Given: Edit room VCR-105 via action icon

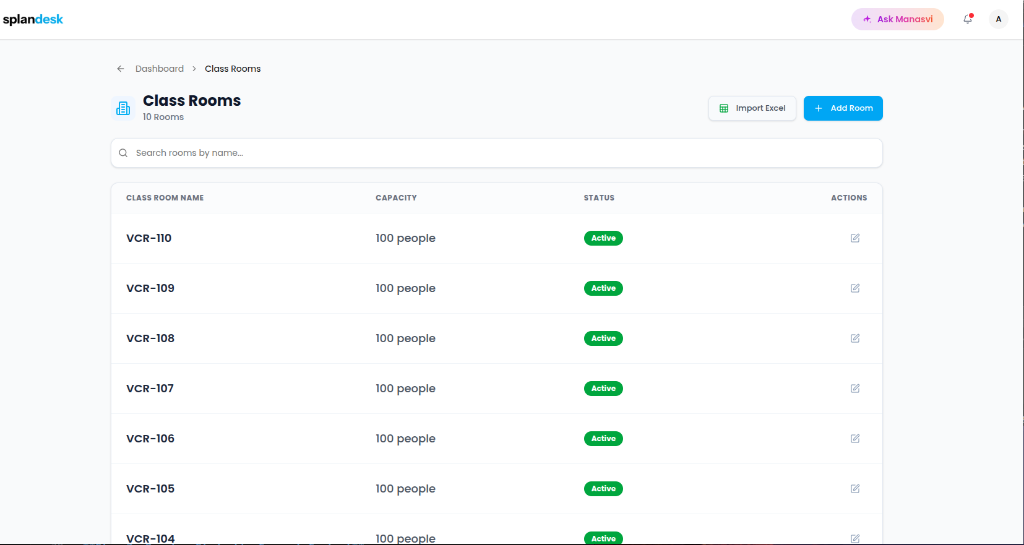Looking at the screenshot, I should coord(855,489).
